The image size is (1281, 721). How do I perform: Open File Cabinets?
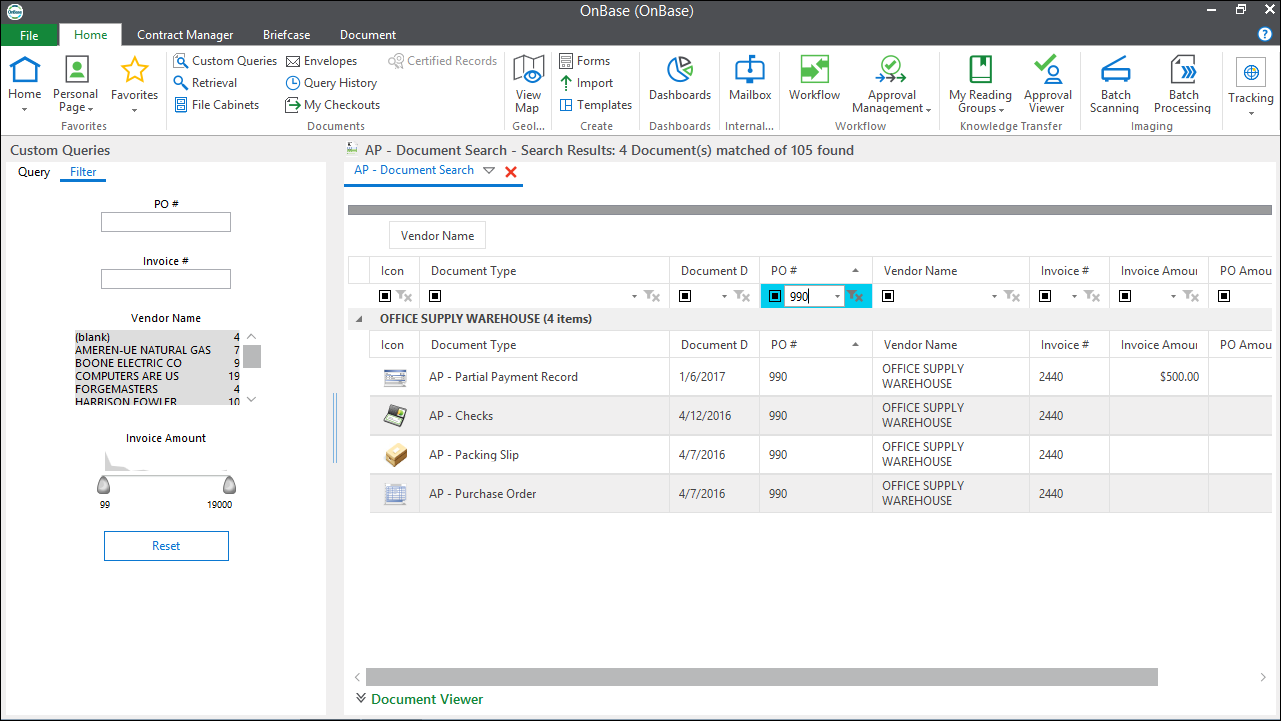217,105
